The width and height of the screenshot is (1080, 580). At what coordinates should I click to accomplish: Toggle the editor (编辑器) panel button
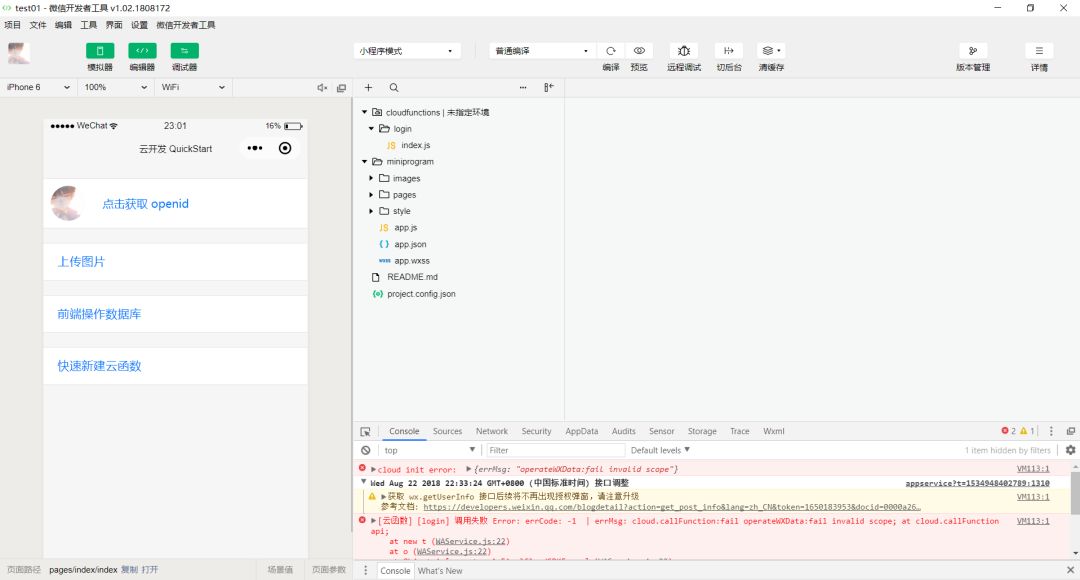coord(142,51)
